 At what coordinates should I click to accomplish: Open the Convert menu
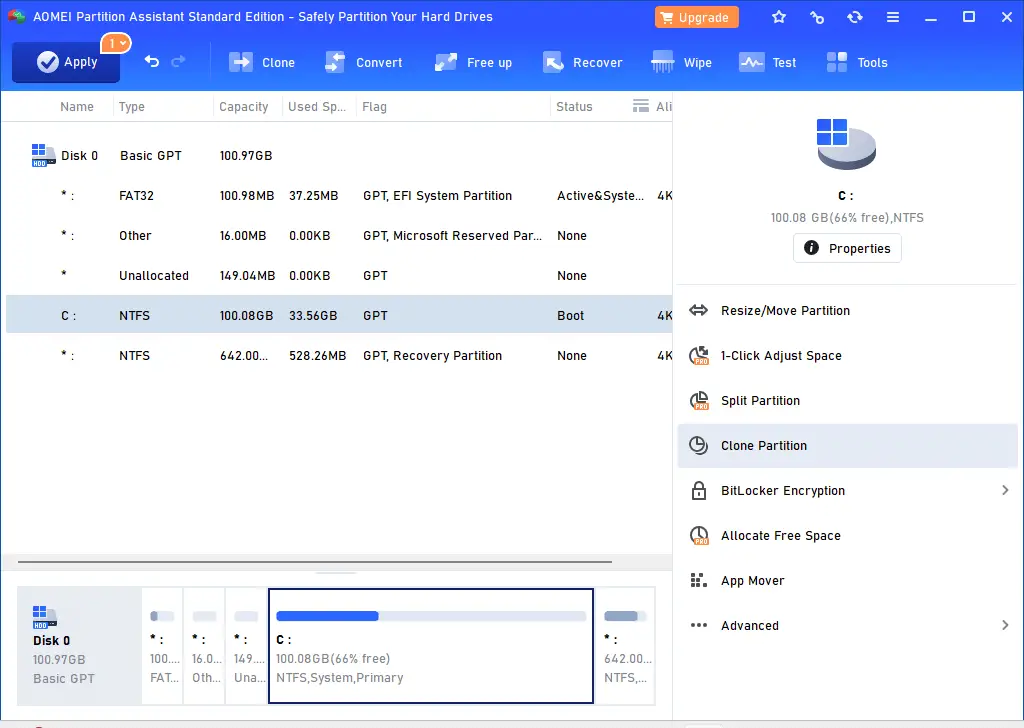[x=364, y=63]
